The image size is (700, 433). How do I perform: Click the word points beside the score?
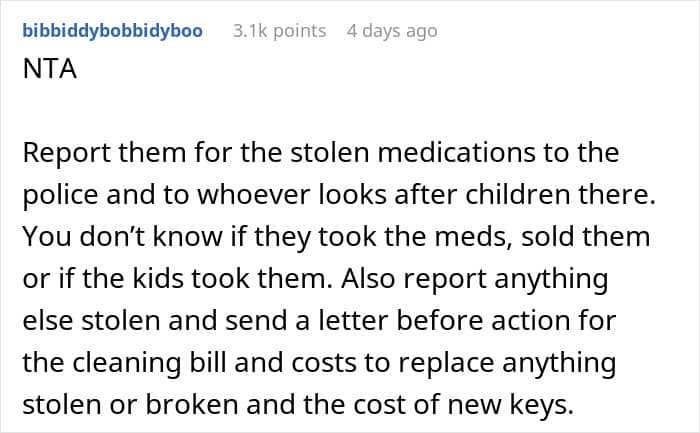[300, 31]
